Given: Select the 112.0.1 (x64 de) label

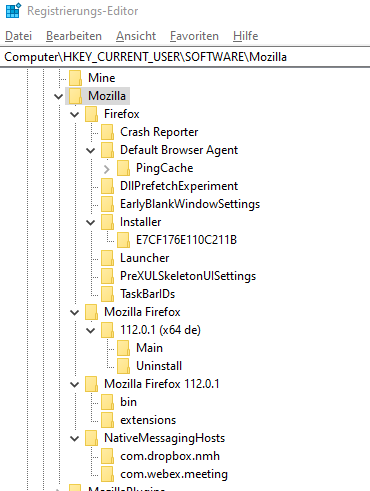Looking at the screenshot, I should (160, 330).
